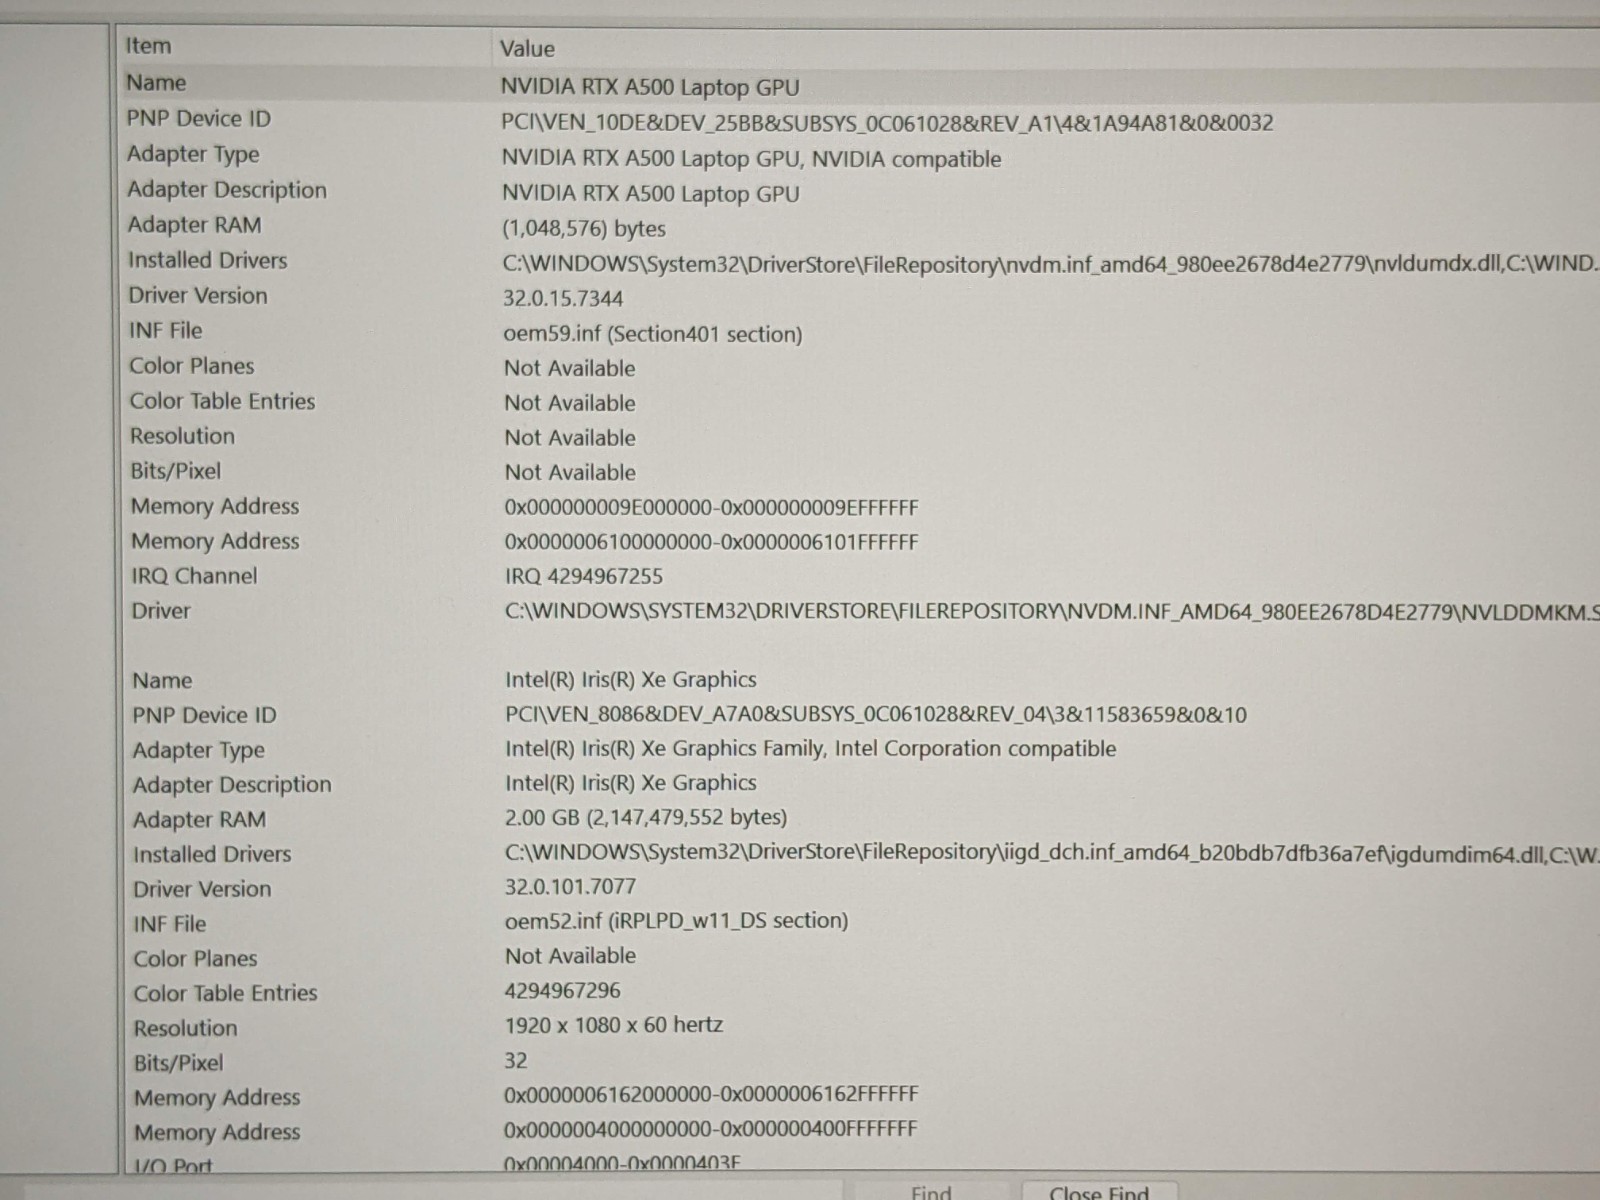The width and height of the screenshot is (1600, 1200).
Task: Click the Adapter Description label in the Intel section
Action: pyautogui.click(x=232, y=785)
